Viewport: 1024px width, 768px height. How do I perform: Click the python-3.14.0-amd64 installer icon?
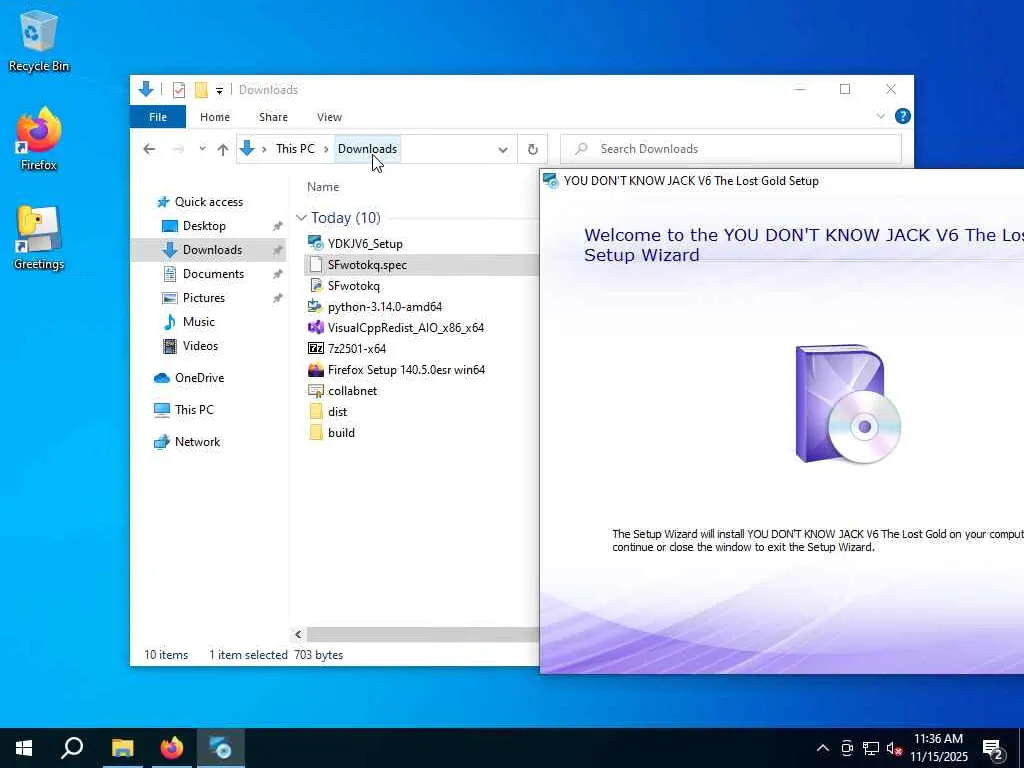(315, 306)
